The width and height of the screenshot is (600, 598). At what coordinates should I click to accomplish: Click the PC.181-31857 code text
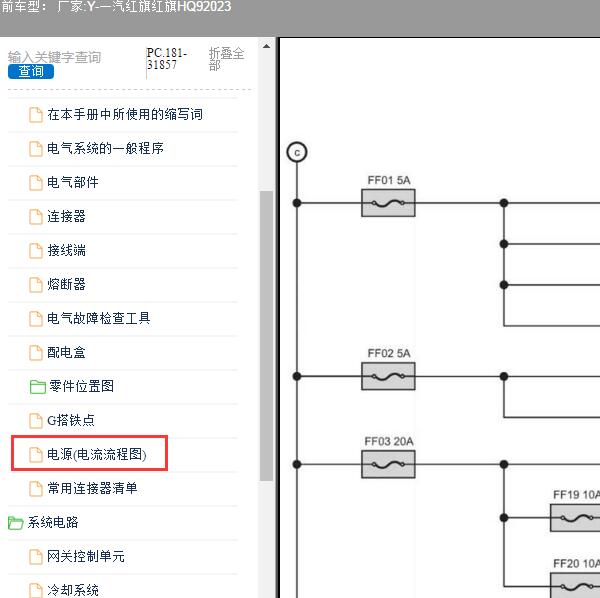pos(167,59)
